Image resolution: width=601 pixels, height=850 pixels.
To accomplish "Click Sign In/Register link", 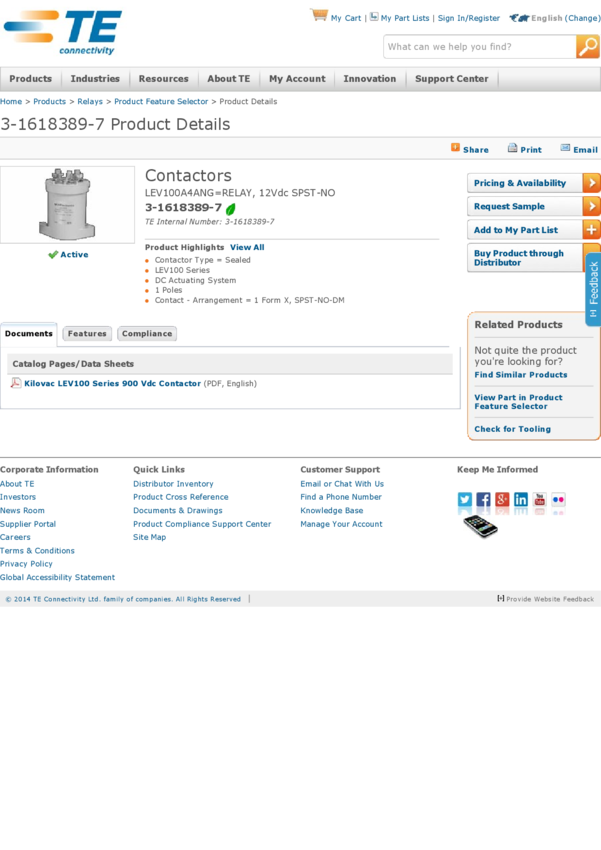I will click(x=469, y=18).
